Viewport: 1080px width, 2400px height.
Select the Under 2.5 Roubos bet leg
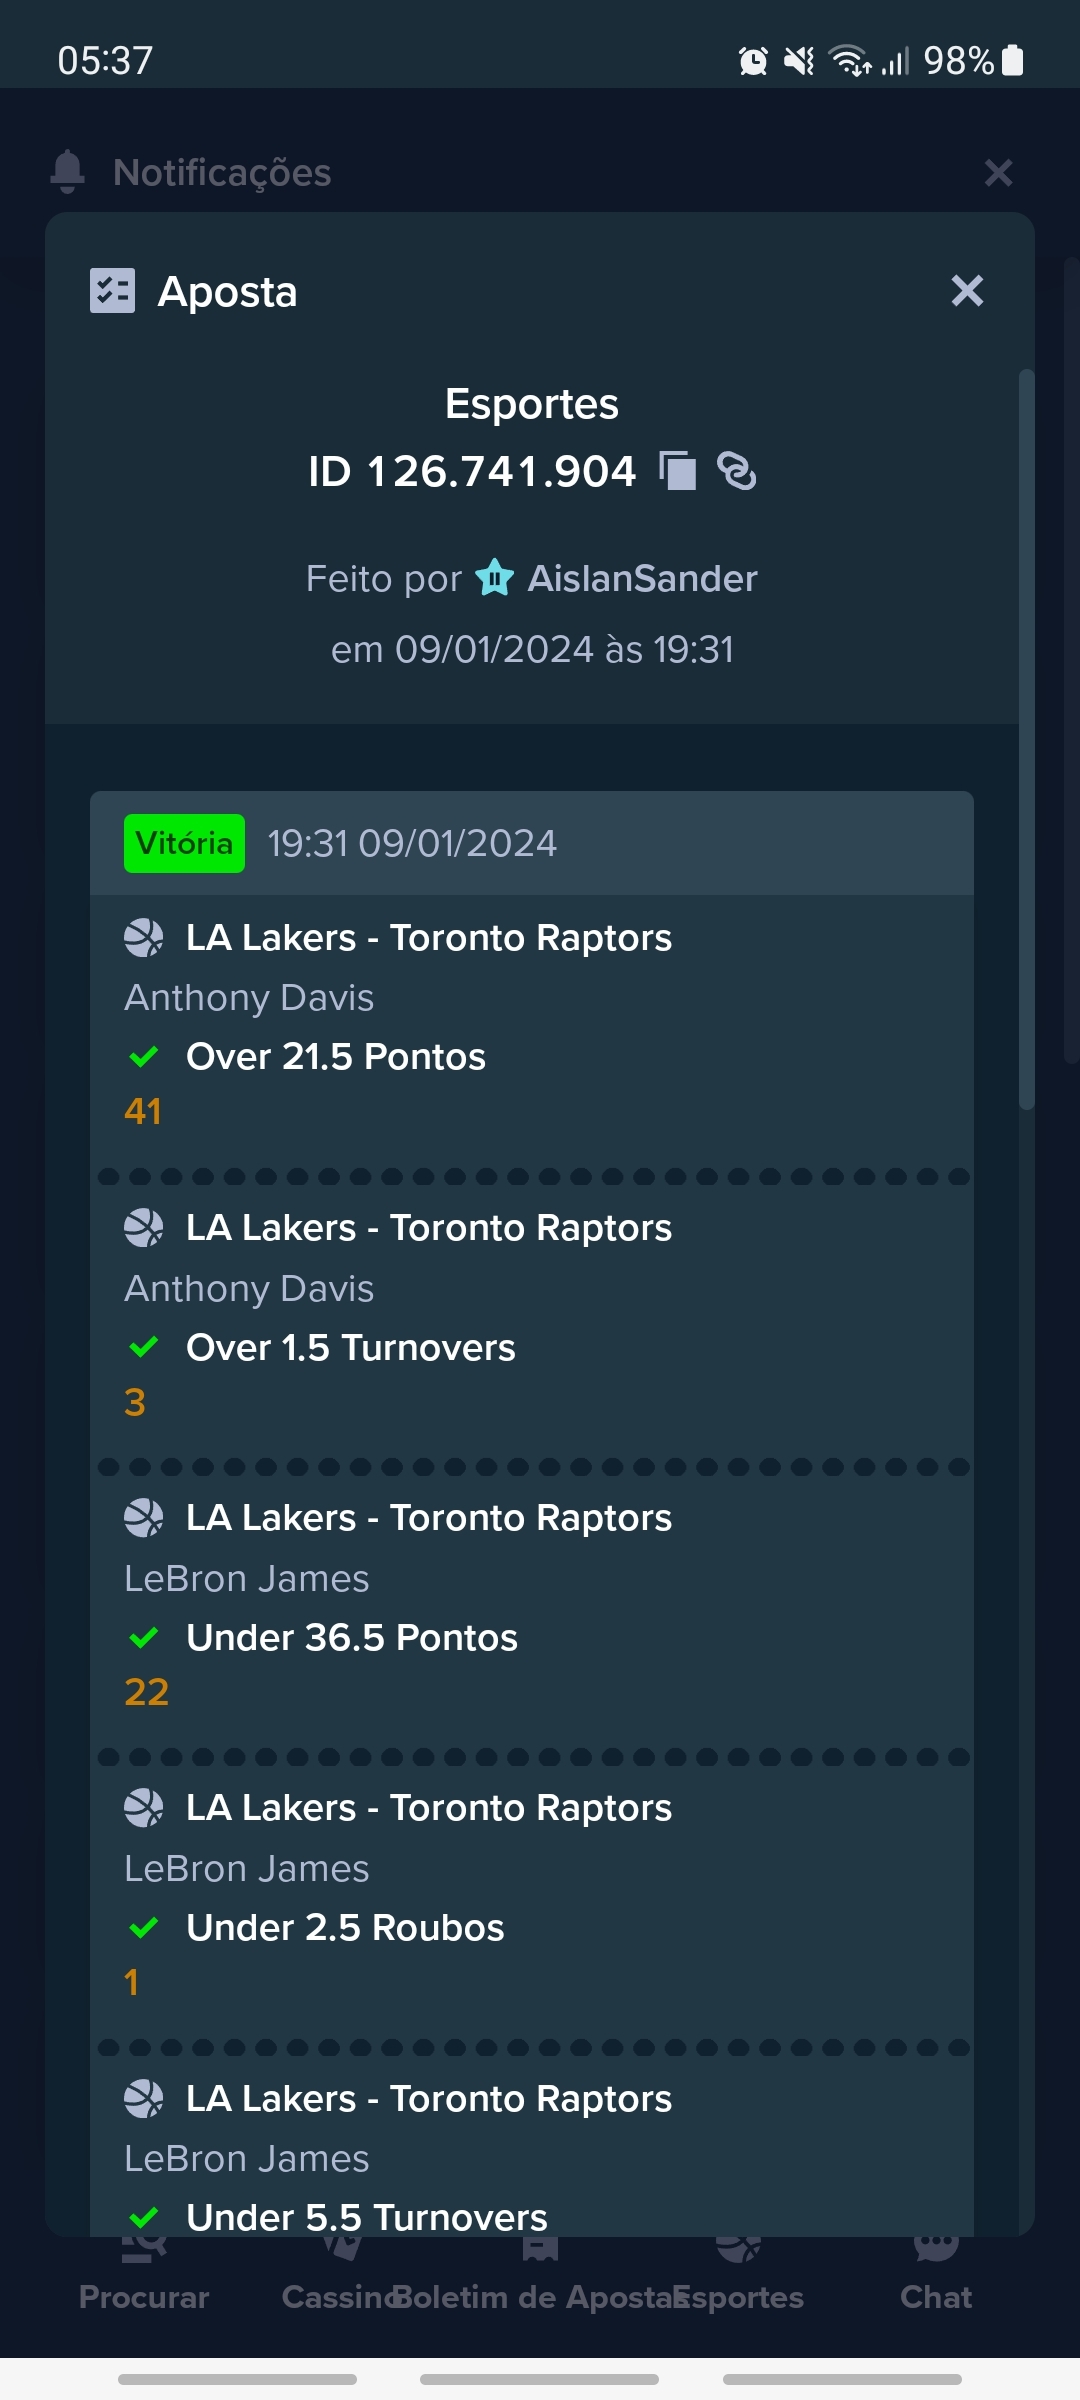[532, 1895]
